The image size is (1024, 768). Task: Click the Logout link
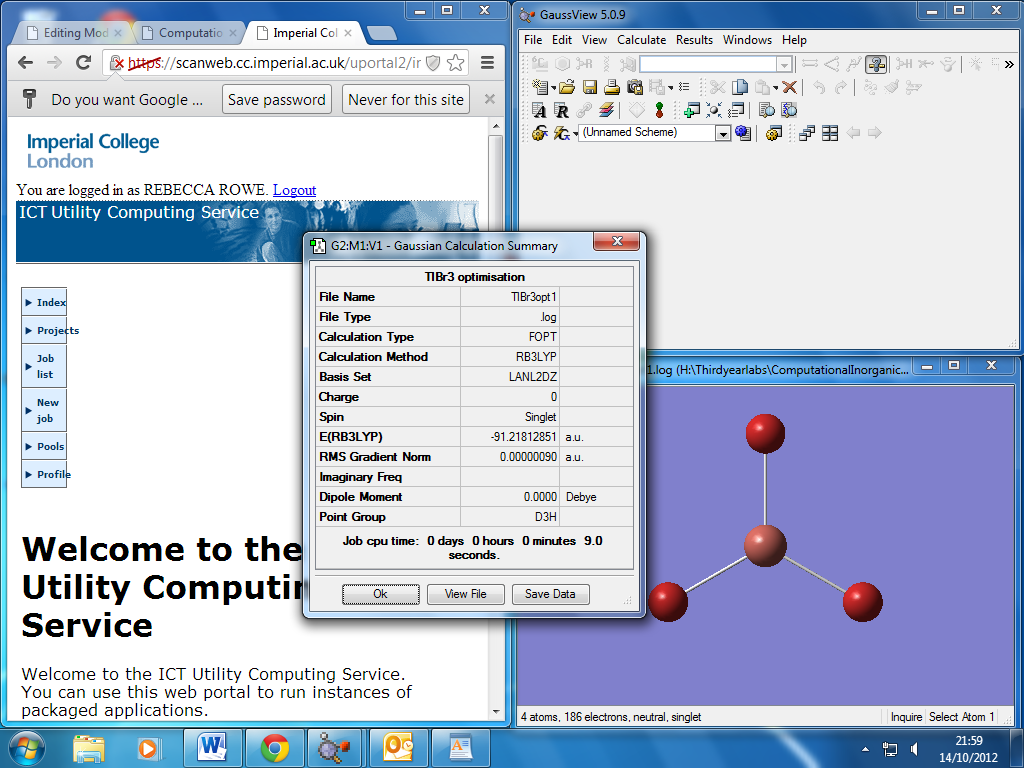point(294,190)
